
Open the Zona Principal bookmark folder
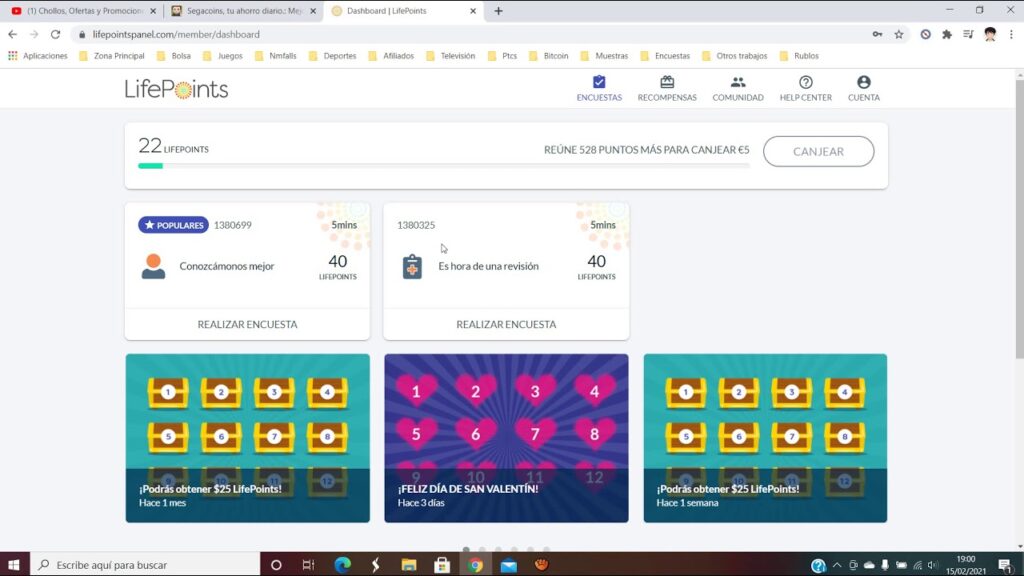(x=112, y=56)
